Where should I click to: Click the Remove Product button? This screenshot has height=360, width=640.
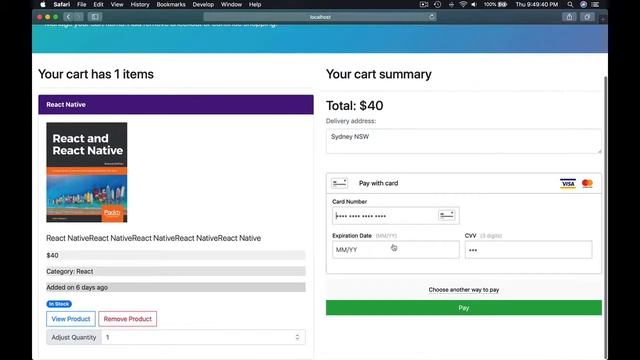[127, 319]
